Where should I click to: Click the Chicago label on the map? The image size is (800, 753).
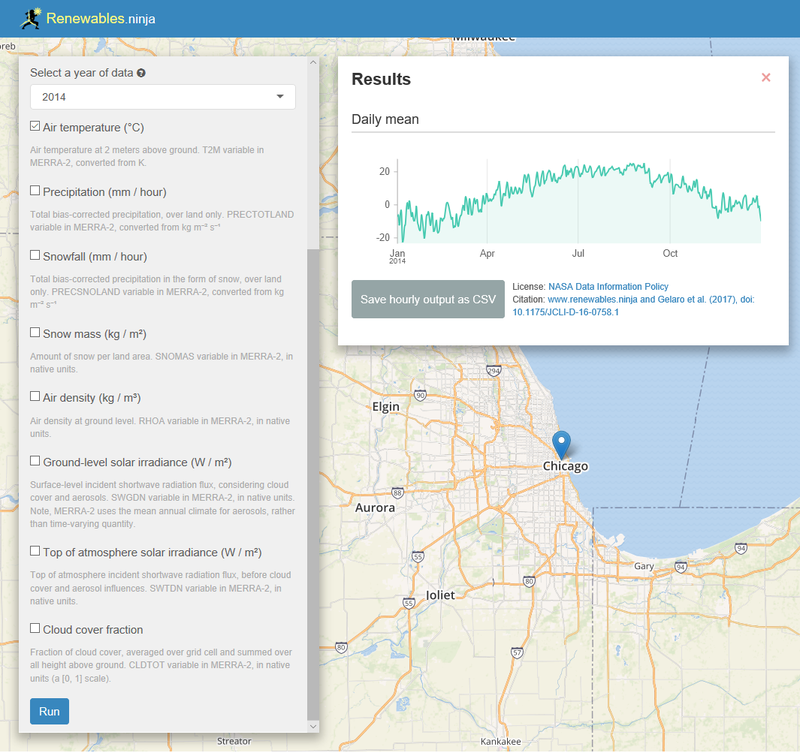[565, 466]
